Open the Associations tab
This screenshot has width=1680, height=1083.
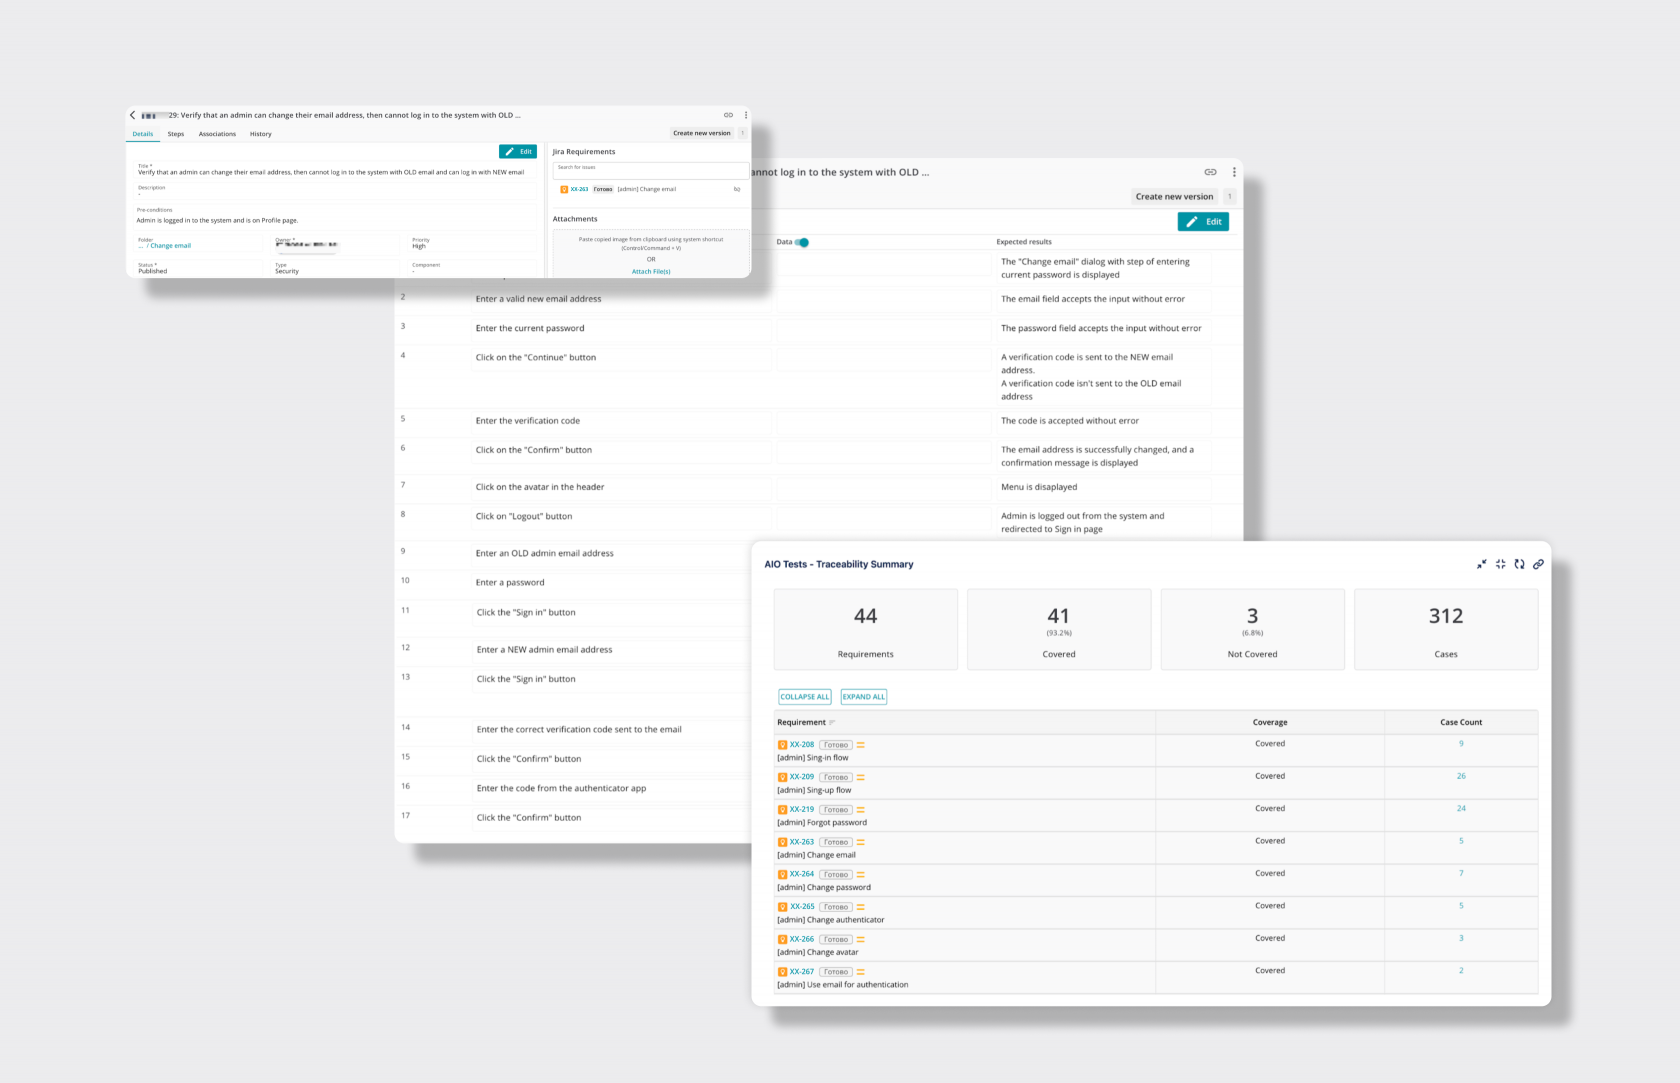217,134
